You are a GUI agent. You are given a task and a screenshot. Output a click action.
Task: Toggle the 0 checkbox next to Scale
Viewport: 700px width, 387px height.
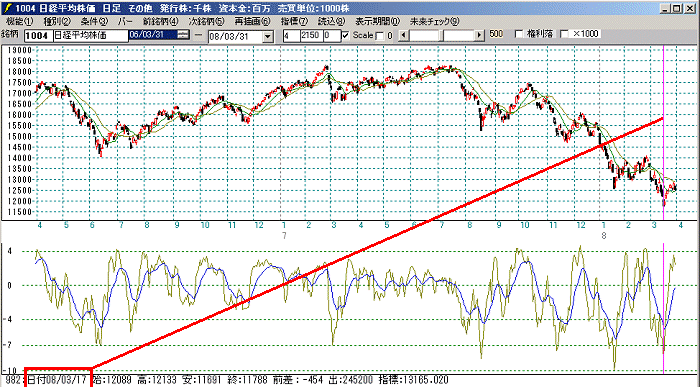point(379,36)
